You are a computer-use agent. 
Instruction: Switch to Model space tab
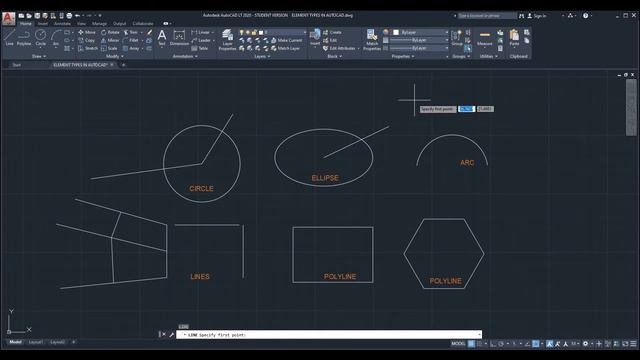point(16,342)
